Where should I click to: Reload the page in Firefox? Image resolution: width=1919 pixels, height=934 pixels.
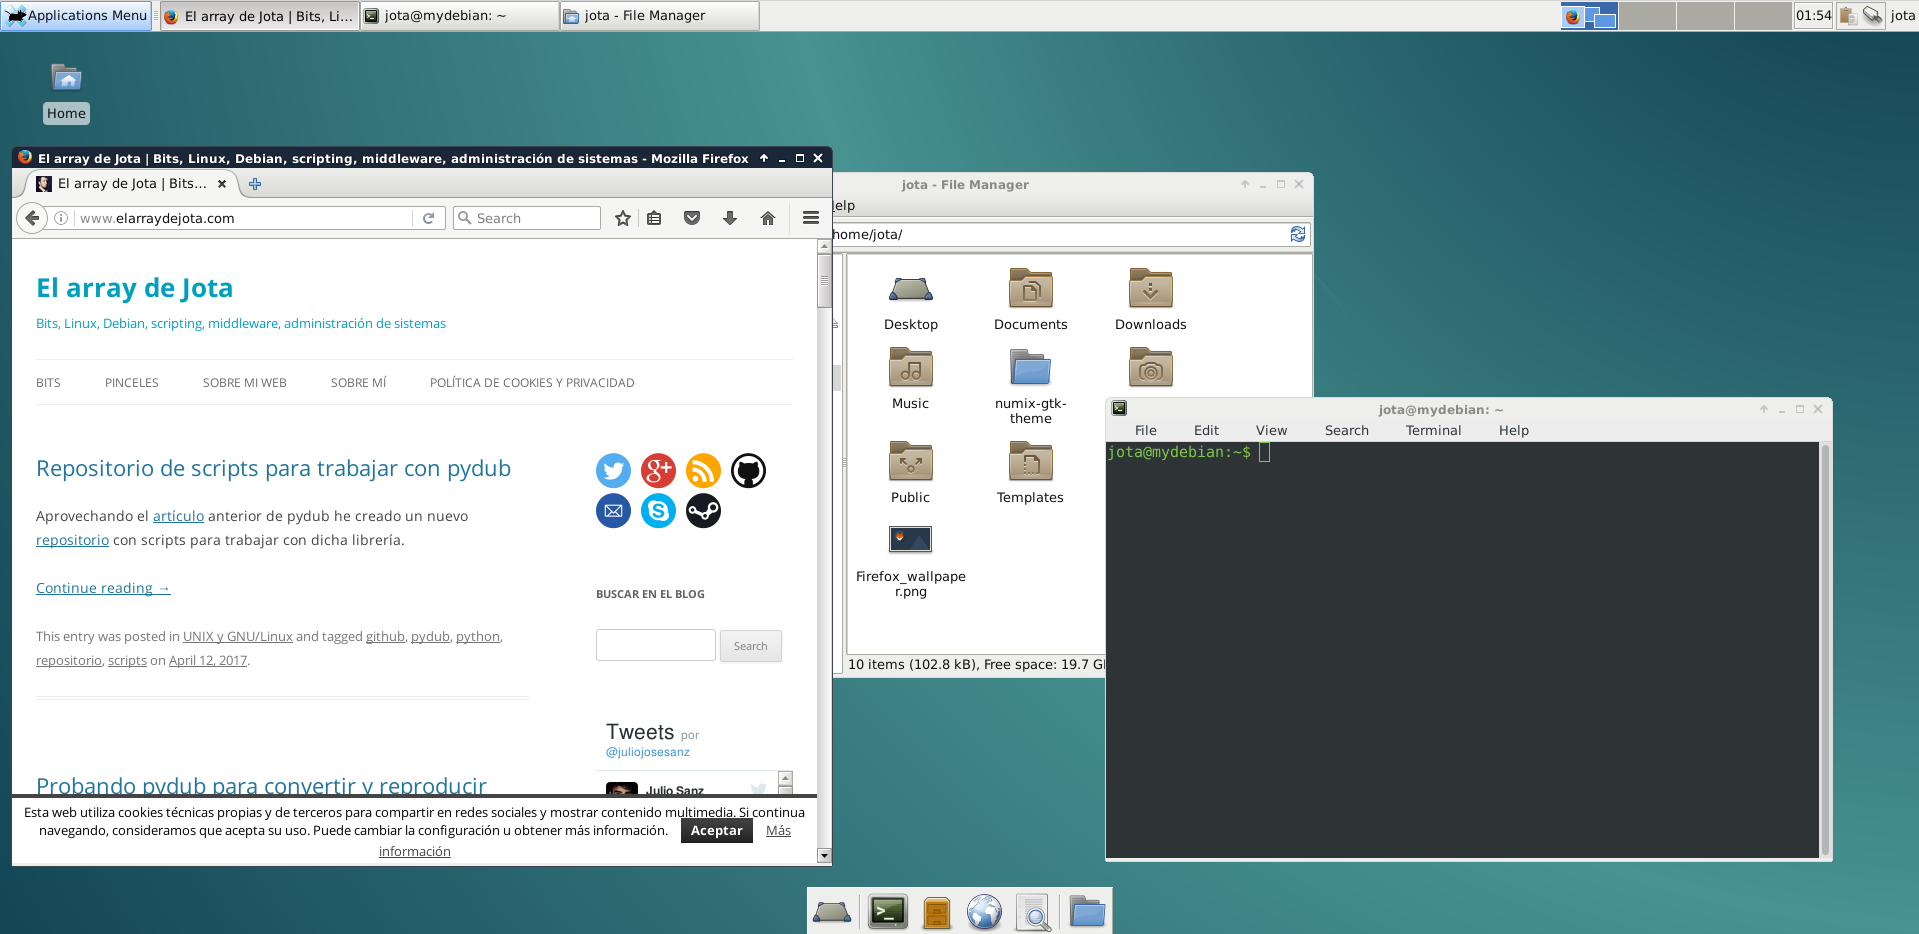(x=428, y=218)
